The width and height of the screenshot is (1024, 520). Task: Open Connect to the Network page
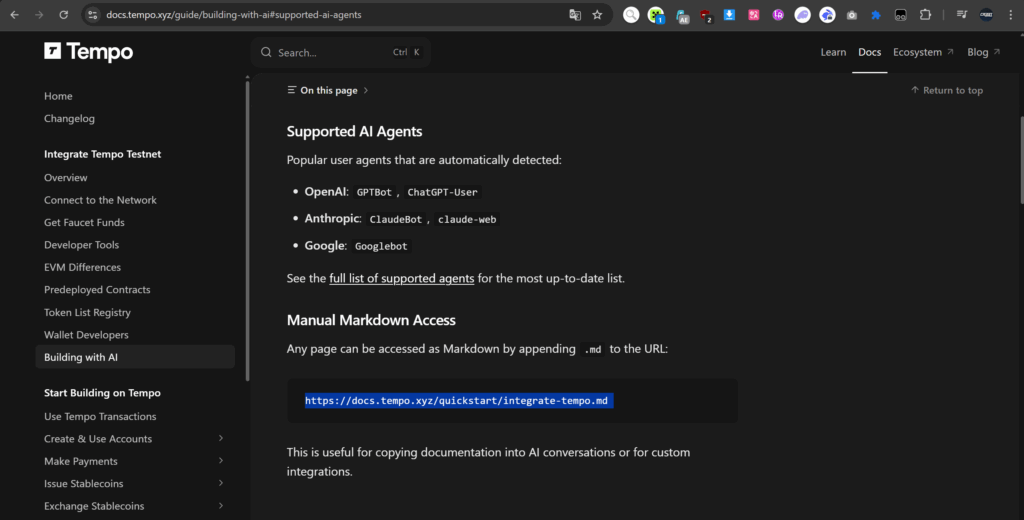(x=100, y=200)
